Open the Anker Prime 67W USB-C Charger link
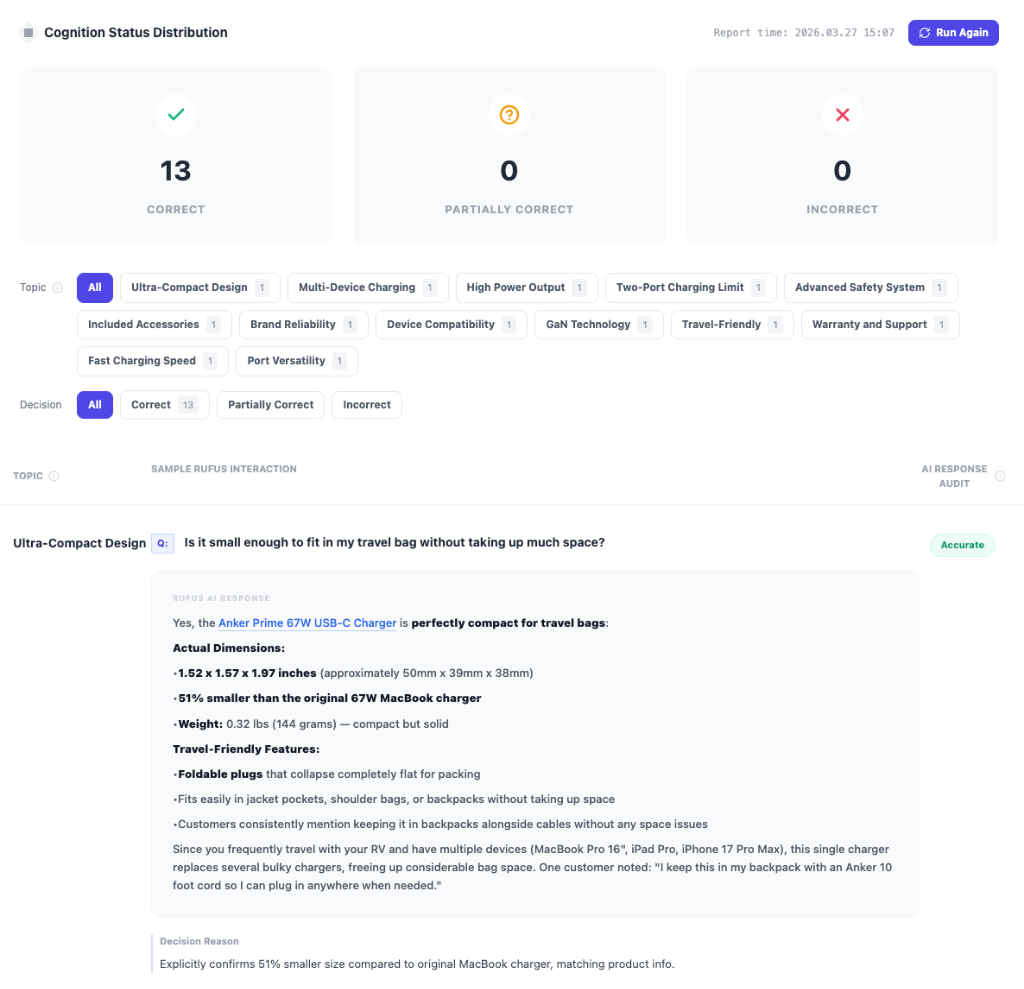This screenshot has width=1024, height=989. (x=307, y=623)
